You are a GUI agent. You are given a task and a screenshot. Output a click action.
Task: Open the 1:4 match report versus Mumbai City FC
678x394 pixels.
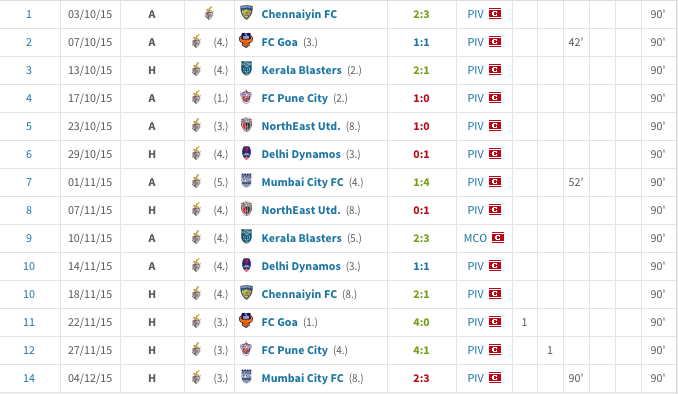(421, 182)
